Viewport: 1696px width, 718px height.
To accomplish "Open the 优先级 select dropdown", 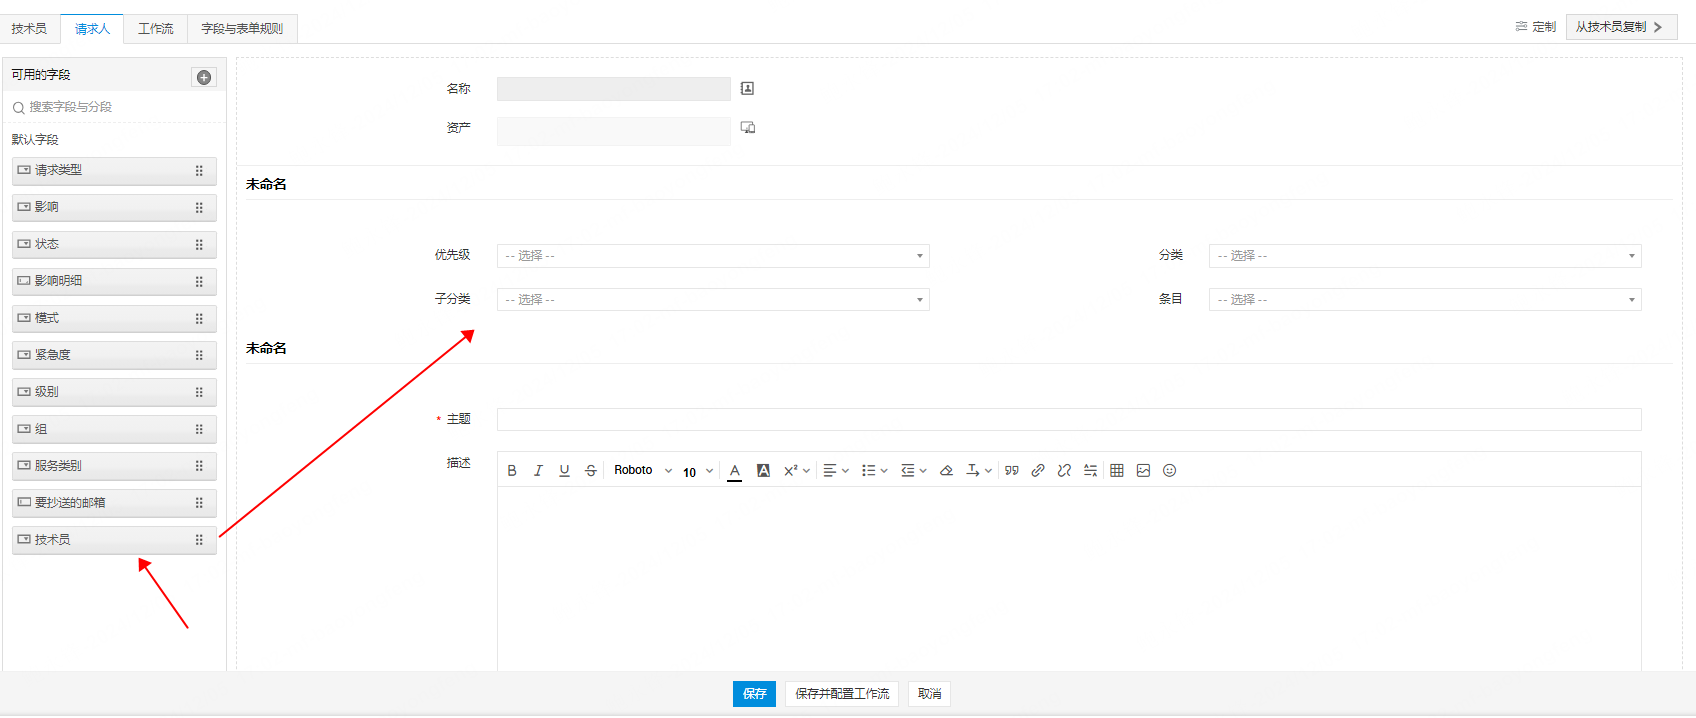I will [x=713, y=256].
